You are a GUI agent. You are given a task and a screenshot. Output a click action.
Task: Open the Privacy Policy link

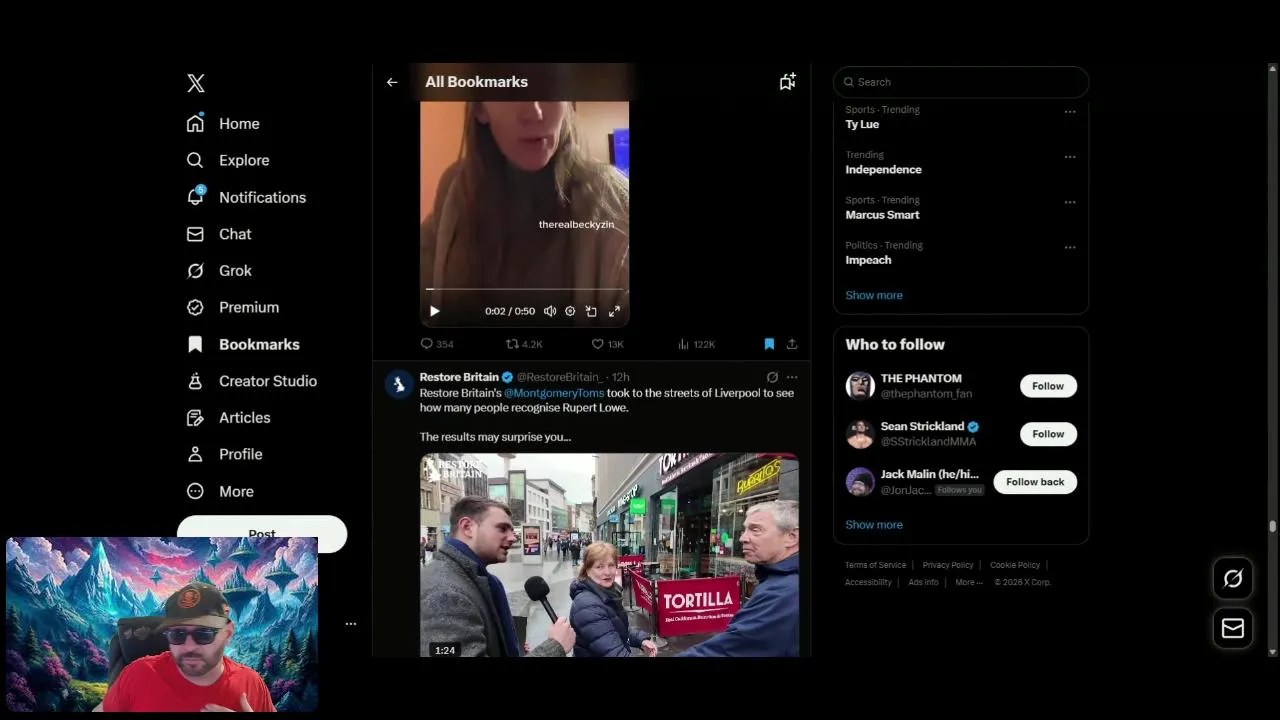click(948, 565)
